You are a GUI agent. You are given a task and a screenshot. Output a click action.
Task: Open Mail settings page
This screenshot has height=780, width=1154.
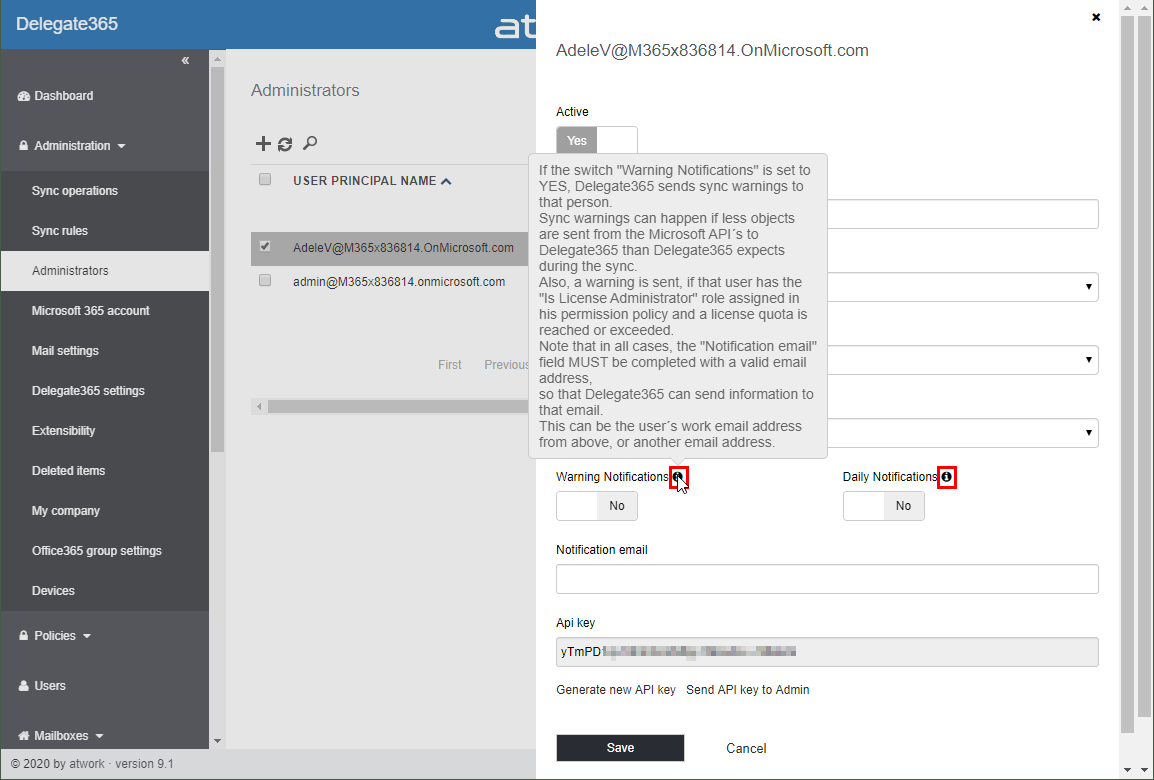click(x=105, y=351)
